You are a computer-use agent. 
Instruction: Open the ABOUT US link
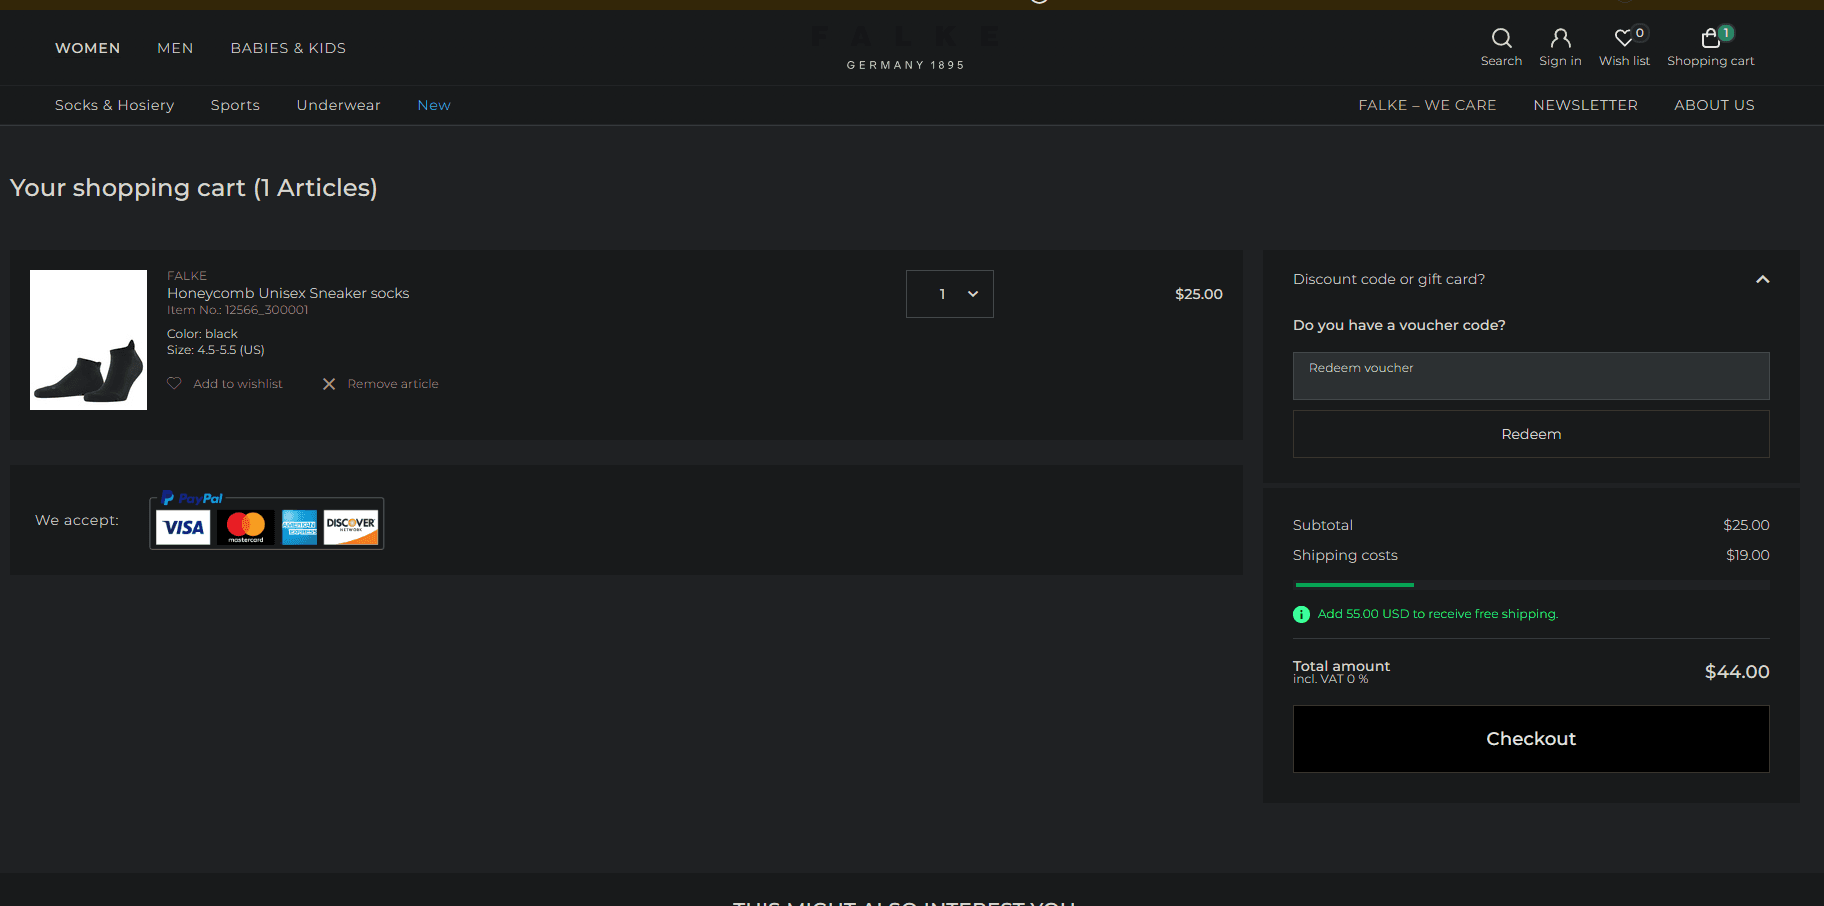click(1714, 105)
